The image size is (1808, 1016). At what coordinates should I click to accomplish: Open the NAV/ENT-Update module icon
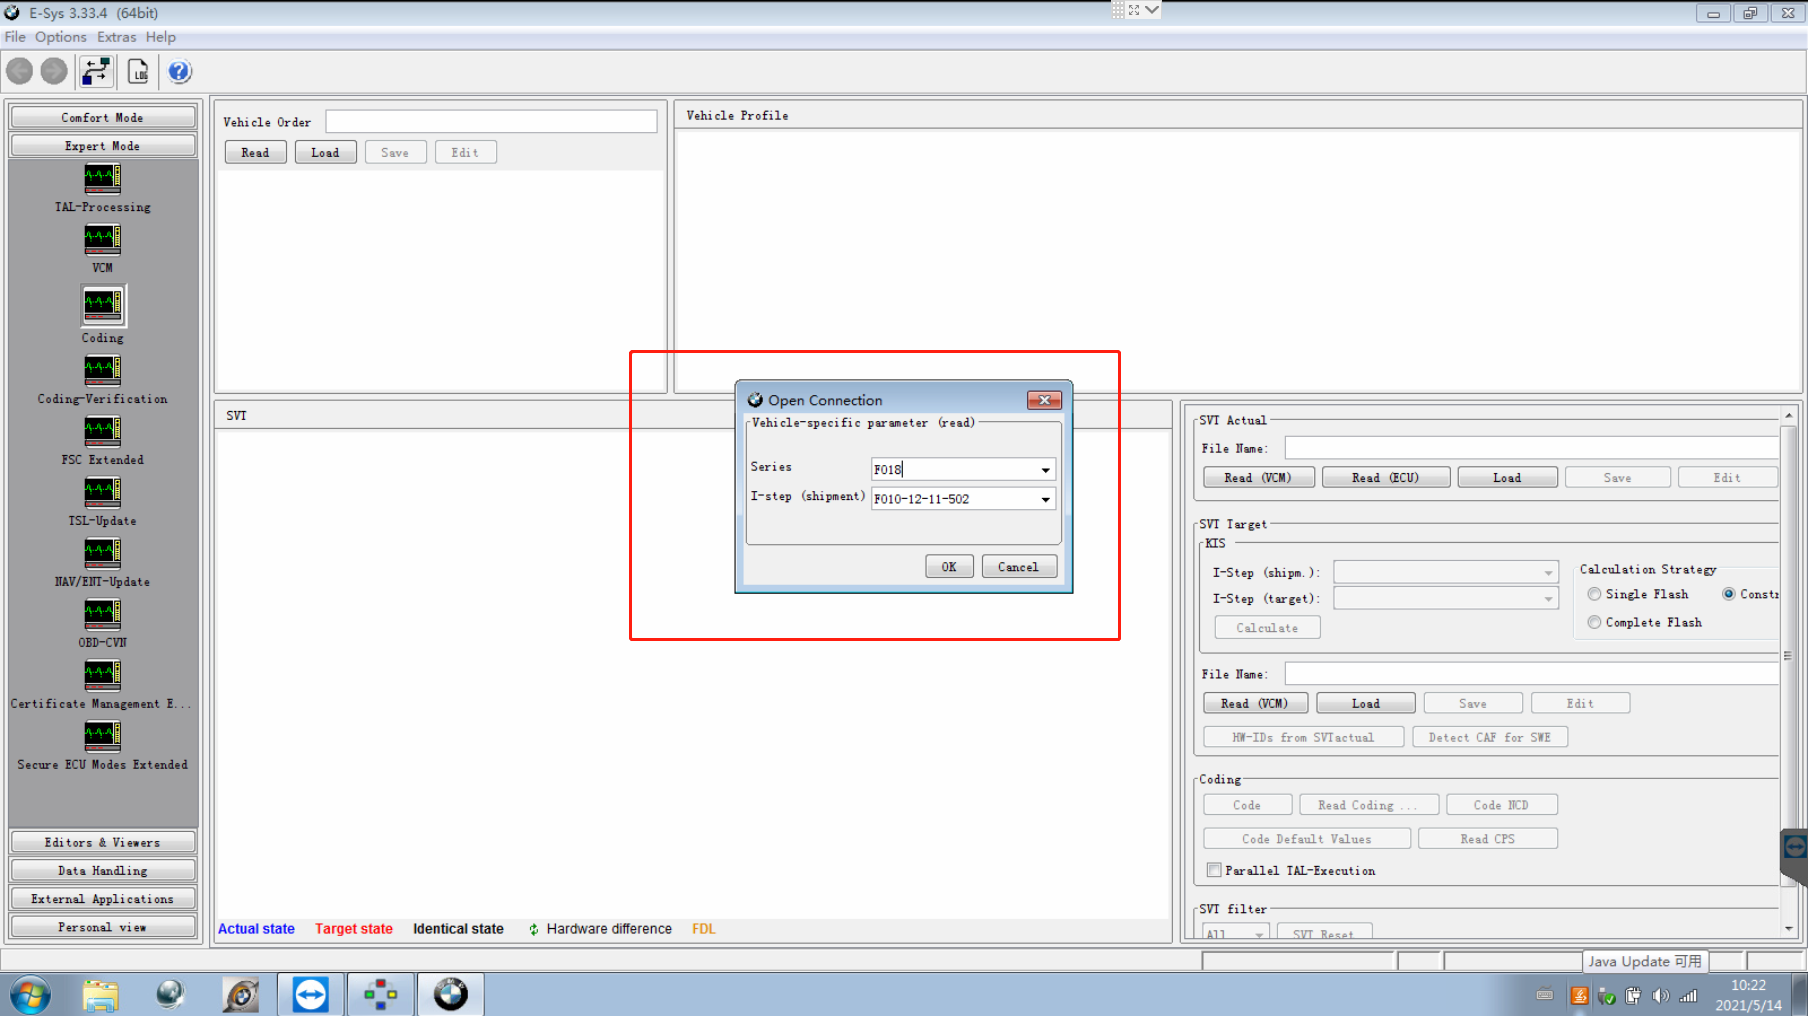[x=102, y=553]
